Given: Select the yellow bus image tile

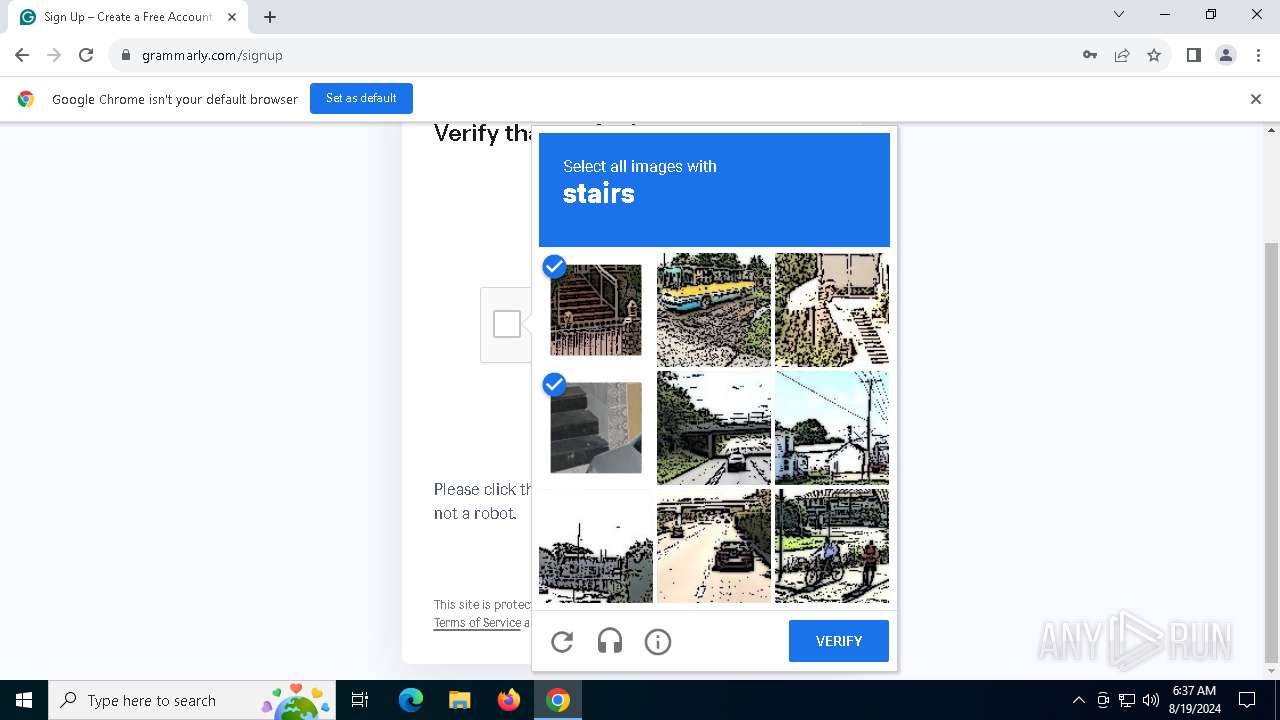Looking at the screenshot, I should [714, 310].
